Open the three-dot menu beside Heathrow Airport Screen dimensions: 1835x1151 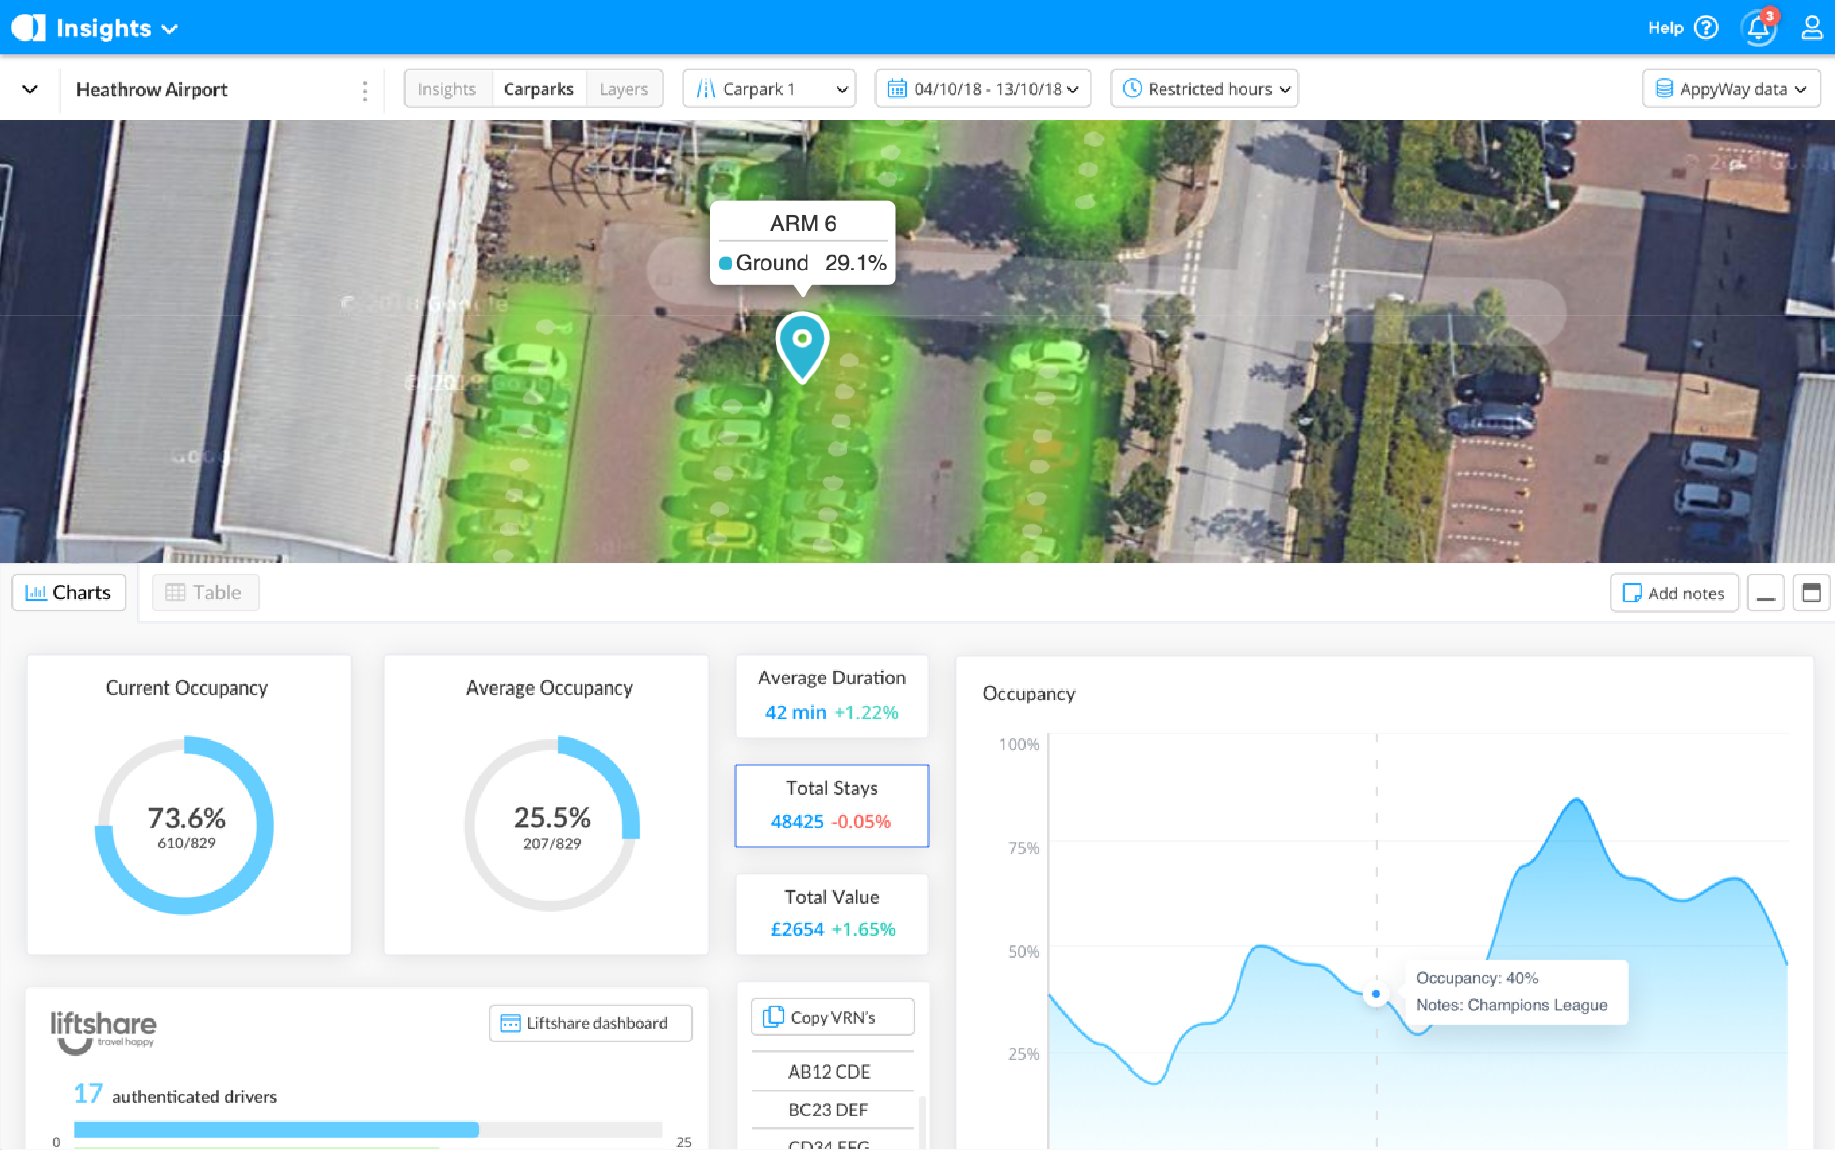tap(364, 90)
